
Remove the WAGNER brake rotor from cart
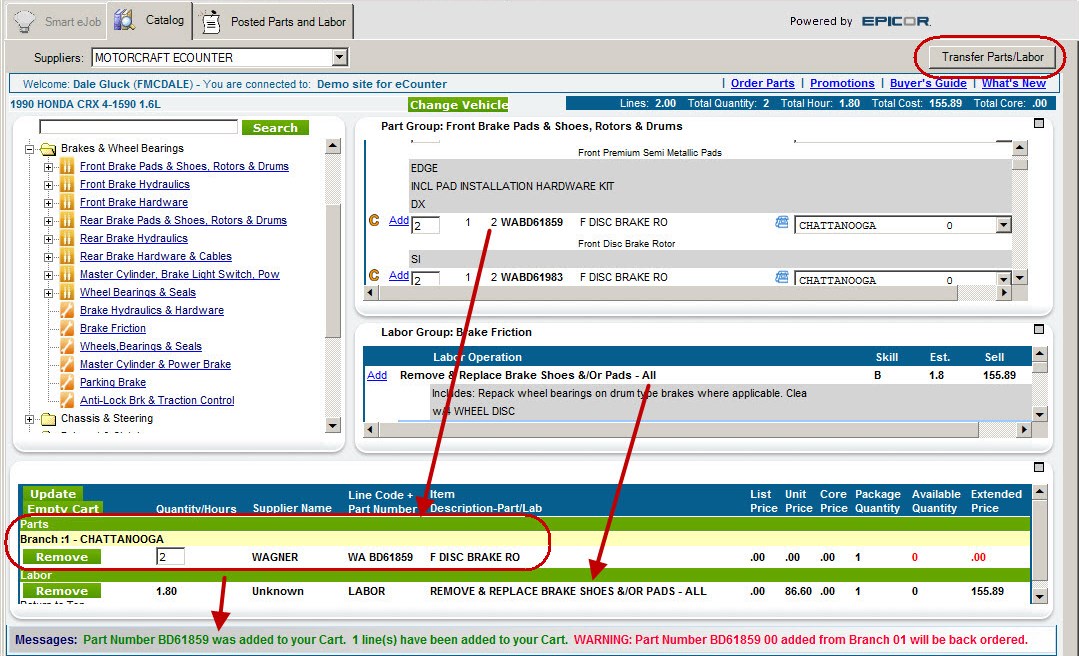(62, 557)
